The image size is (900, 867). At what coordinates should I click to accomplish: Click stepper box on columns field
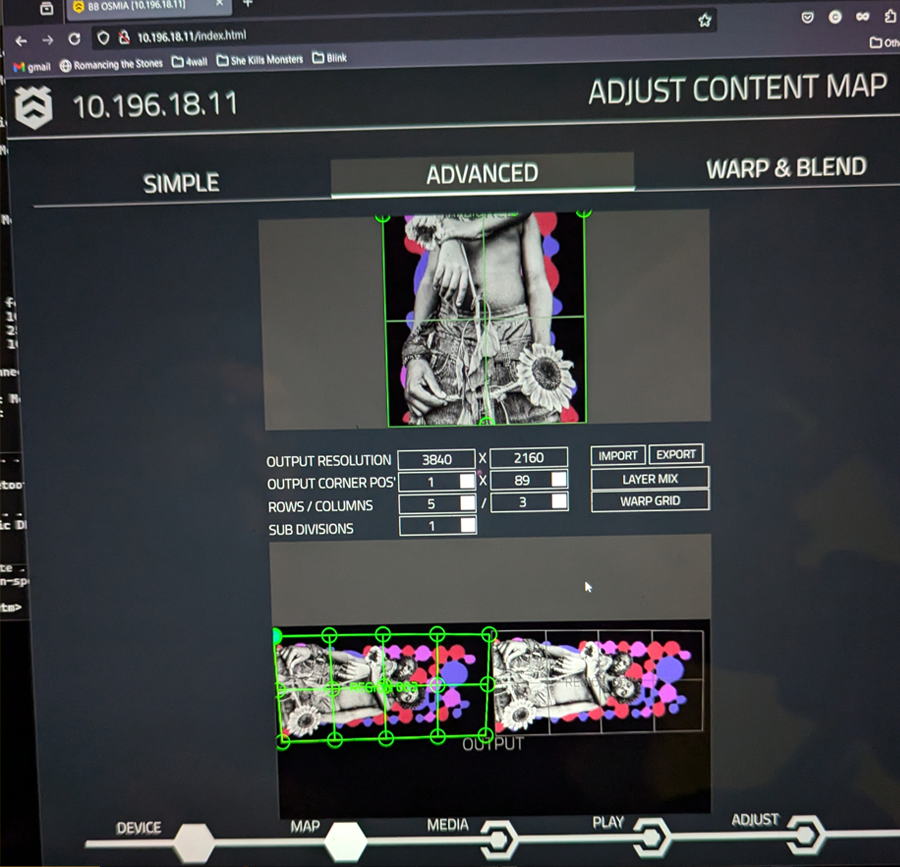point(558,501)
